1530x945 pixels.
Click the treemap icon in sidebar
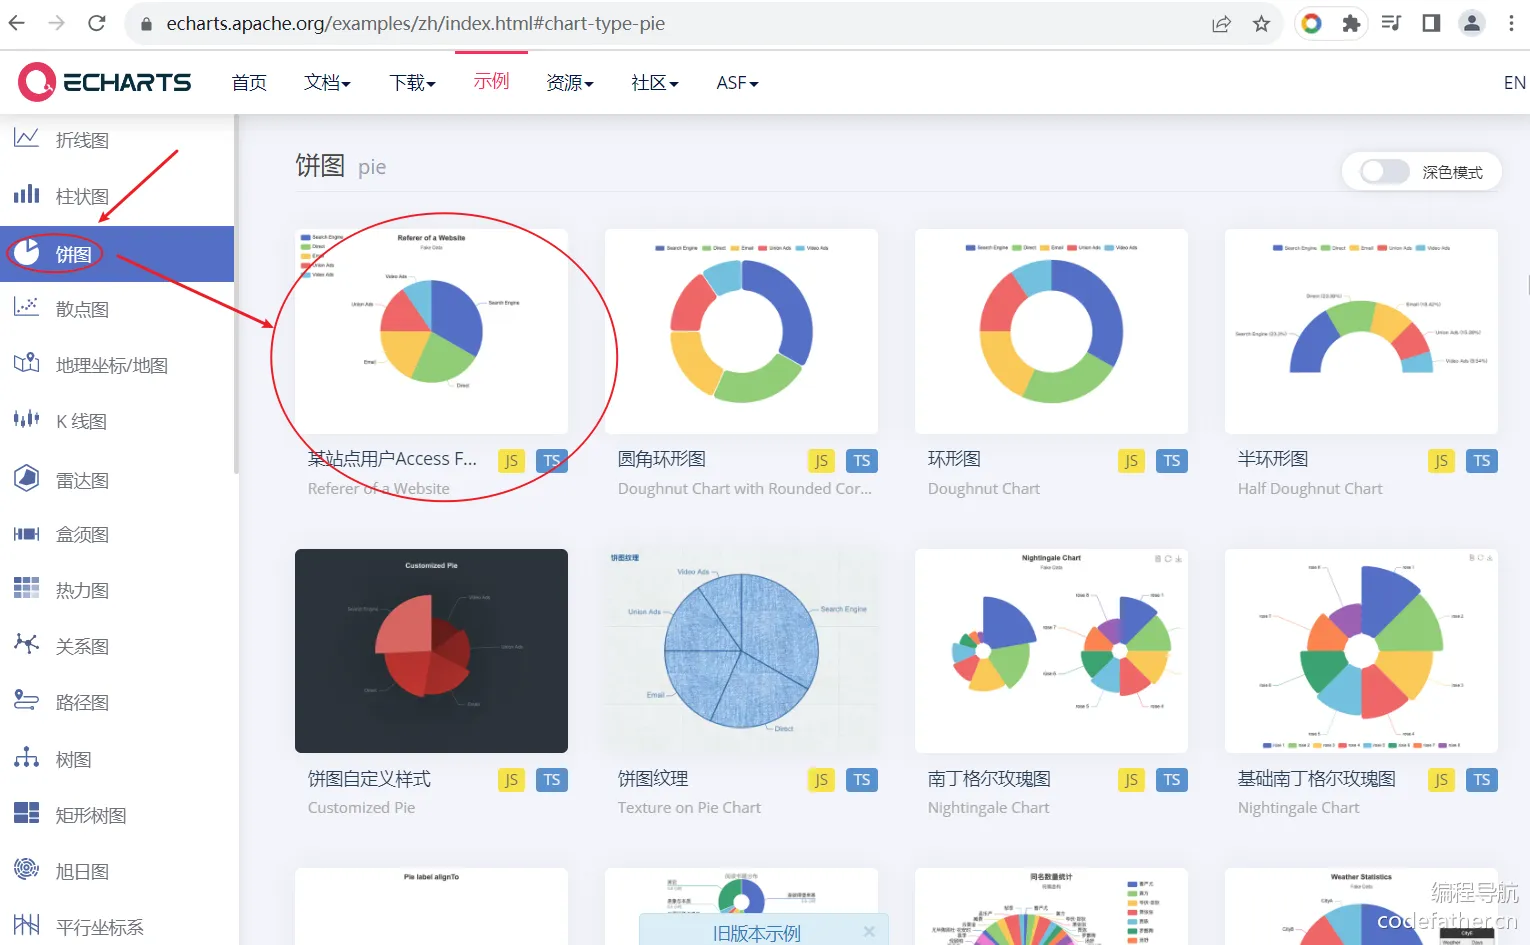pyautogui.click(x=26, y=813)
